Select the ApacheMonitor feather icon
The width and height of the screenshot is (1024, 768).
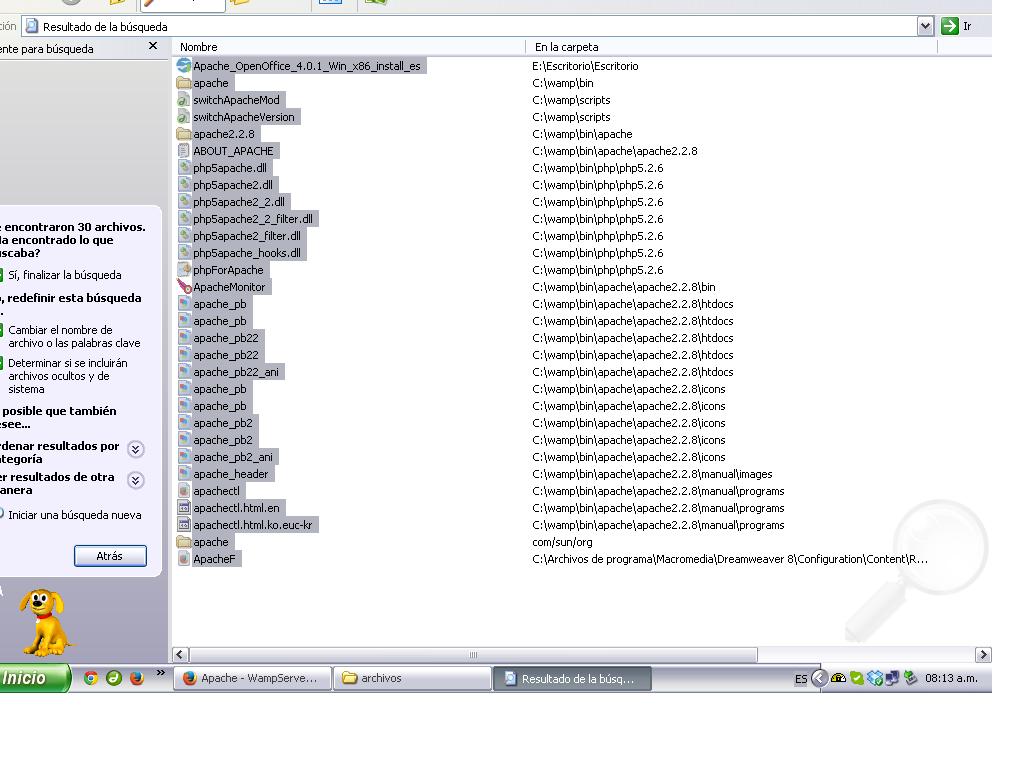[x=184, y=287]
